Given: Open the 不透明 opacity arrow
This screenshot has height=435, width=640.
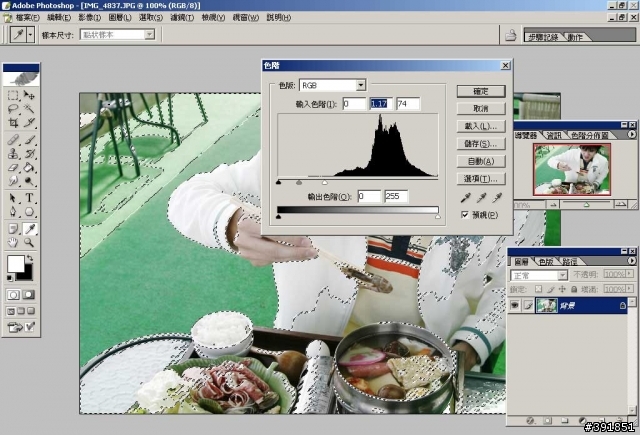Looking at the screenshot, I should tap(630, 274).
